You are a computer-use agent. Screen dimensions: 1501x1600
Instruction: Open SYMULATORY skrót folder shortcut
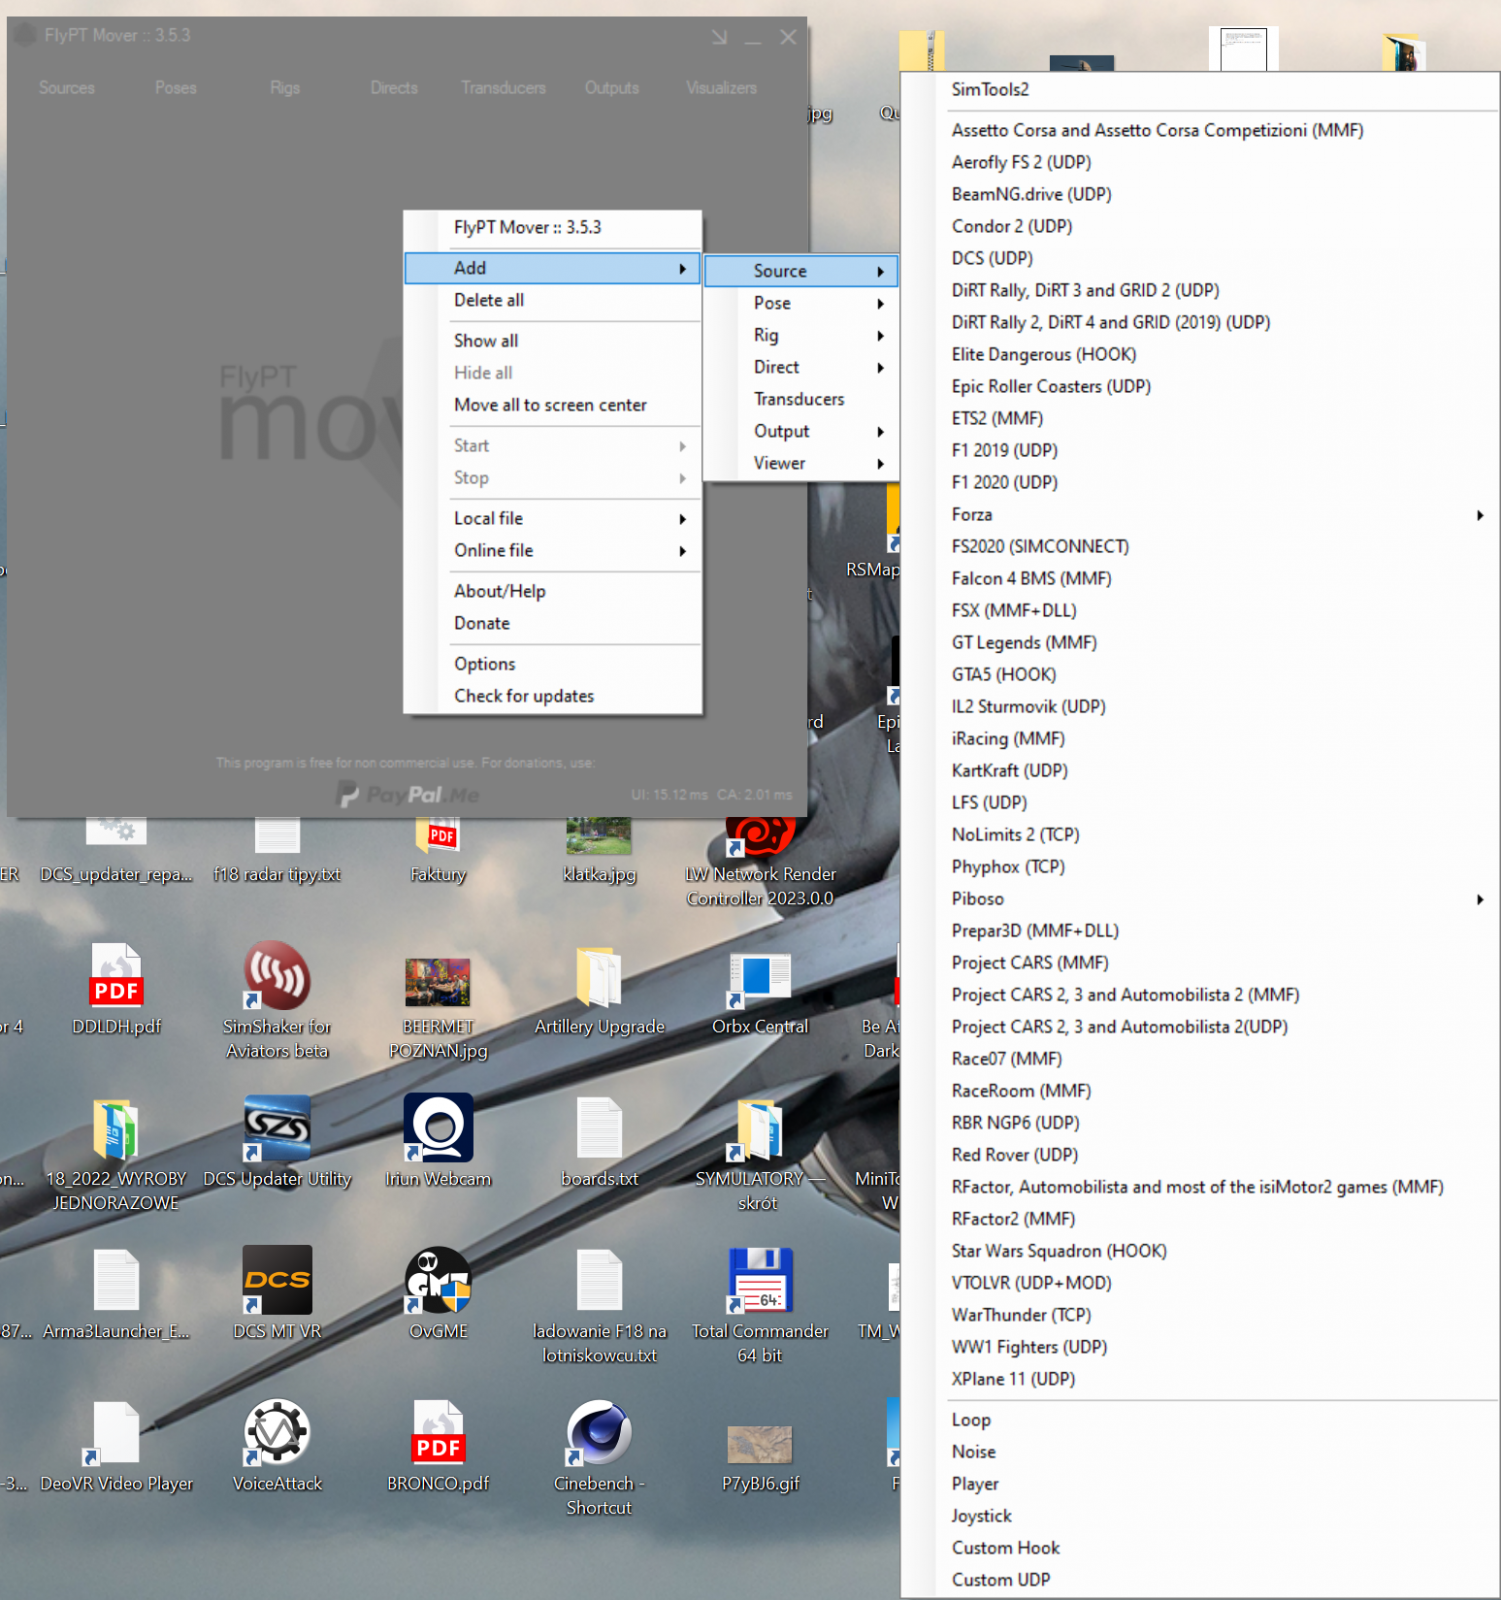(x=759, y=1129)
